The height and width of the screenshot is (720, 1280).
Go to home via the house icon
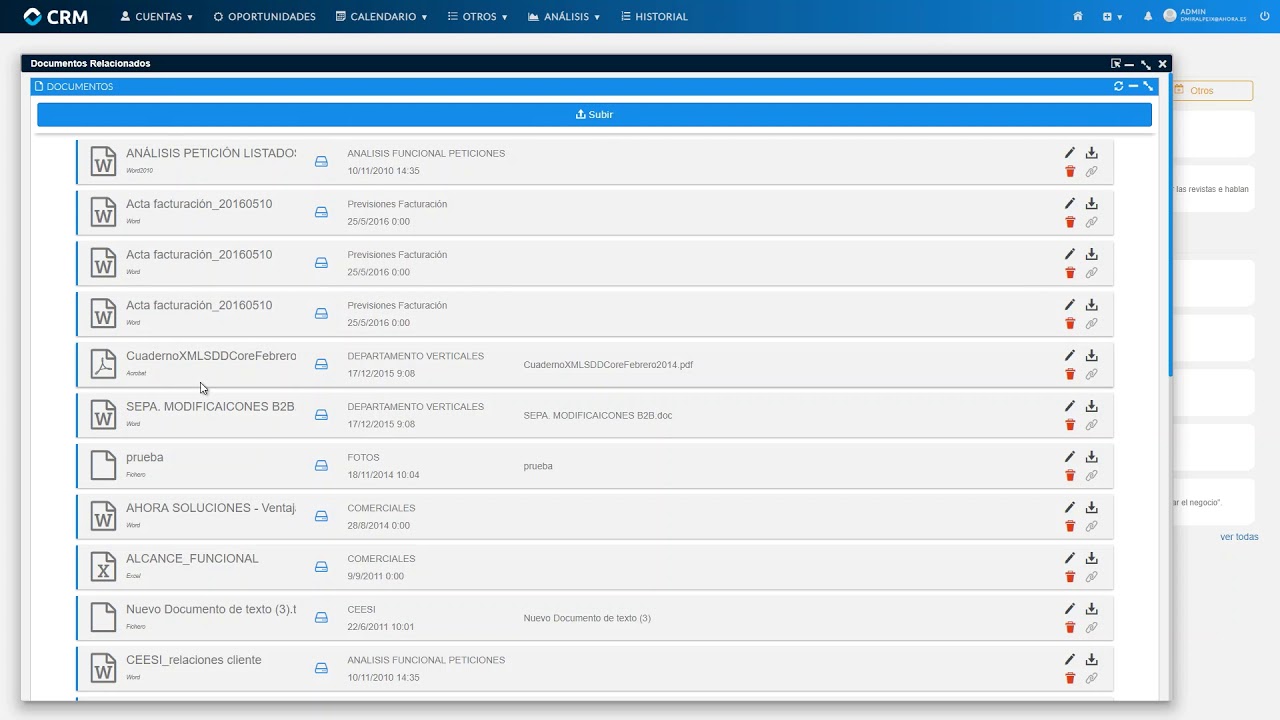pos(1078,17)
